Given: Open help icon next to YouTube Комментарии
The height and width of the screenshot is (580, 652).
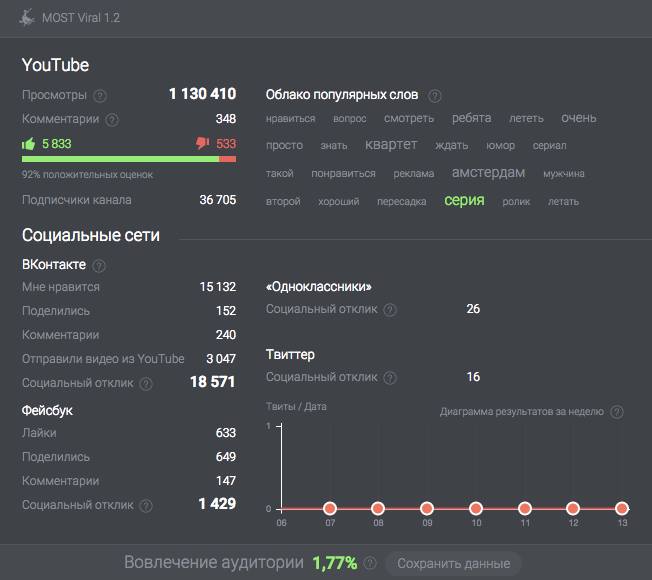Looking at the screenshot, I should (x=112, y=120).
